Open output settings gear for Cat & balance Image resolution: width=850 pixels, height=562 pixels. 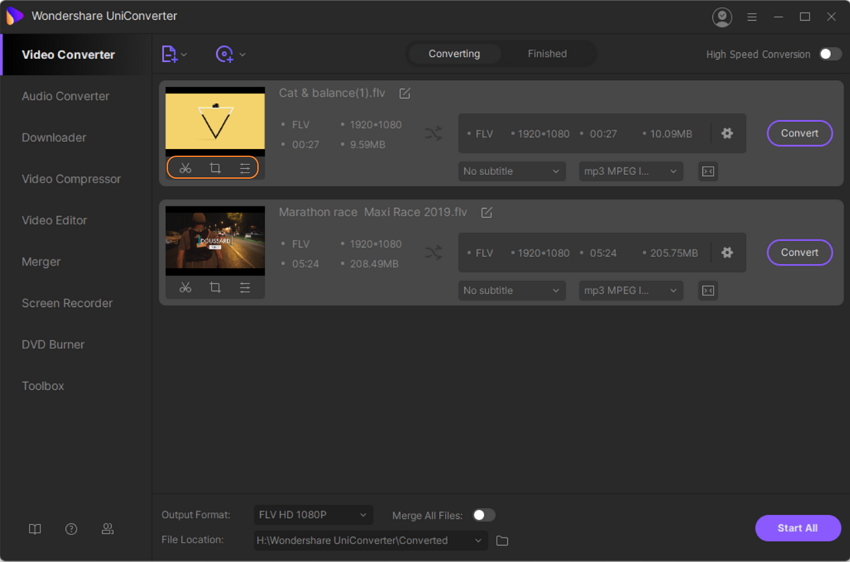pos(727,133)
